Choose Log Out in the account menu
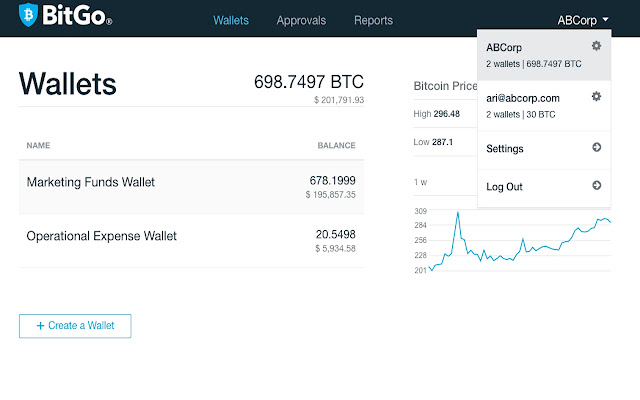The height and width of the screenshot is (400, 640). tap(544, 187)
